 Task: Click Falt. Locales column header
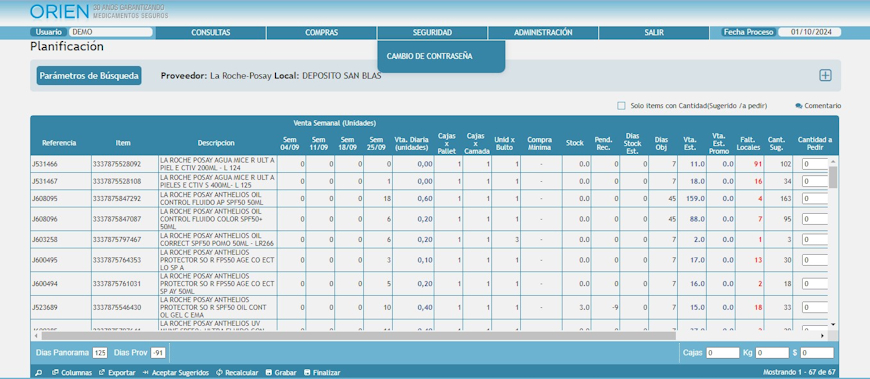click(x=748, y=143)
